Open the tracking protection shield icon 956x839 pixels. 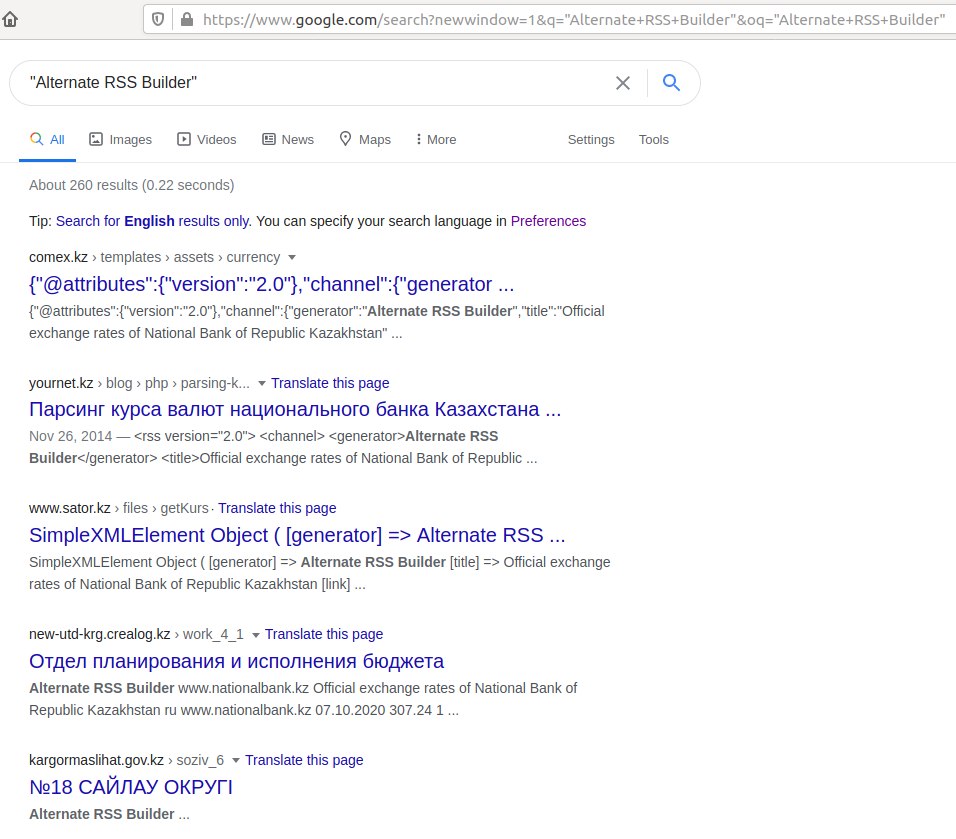158,20
